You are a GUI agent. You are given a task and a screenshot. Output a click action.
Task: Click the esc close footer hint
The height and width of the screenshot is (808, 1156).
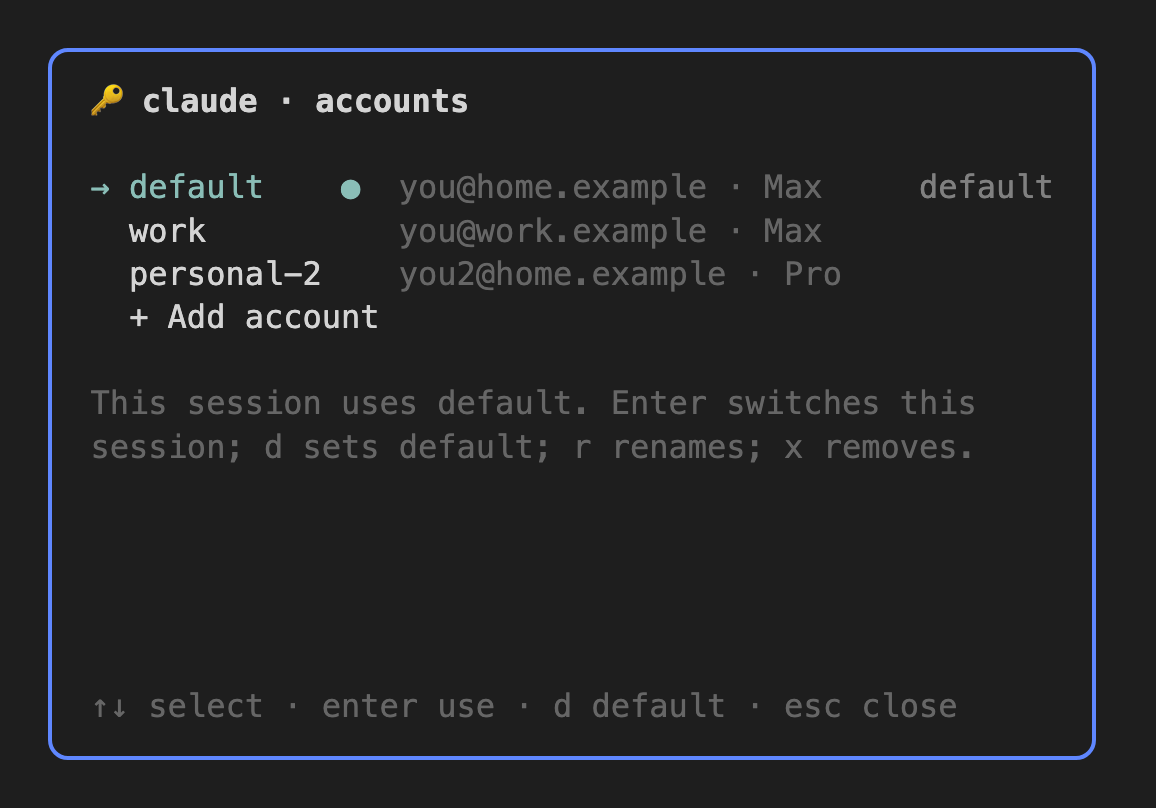tap(871, 706)
